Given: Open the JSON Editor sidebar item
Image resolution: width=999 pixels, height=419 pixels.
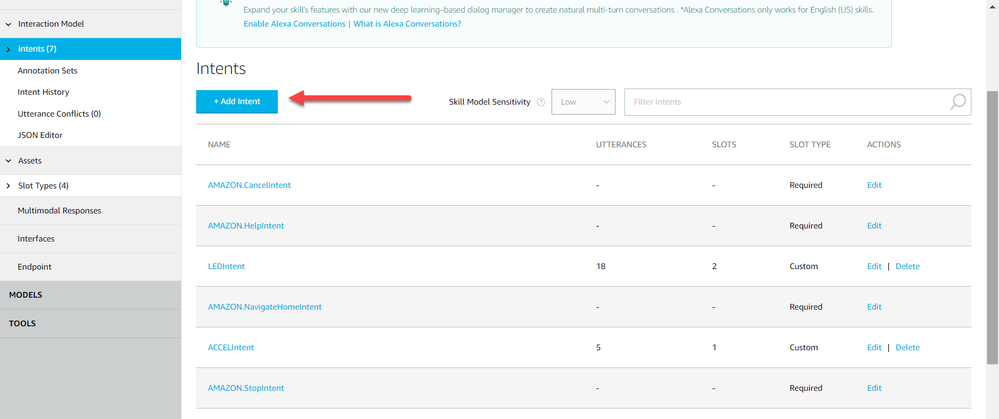Looking at the screenshot, I should [40, 135].
